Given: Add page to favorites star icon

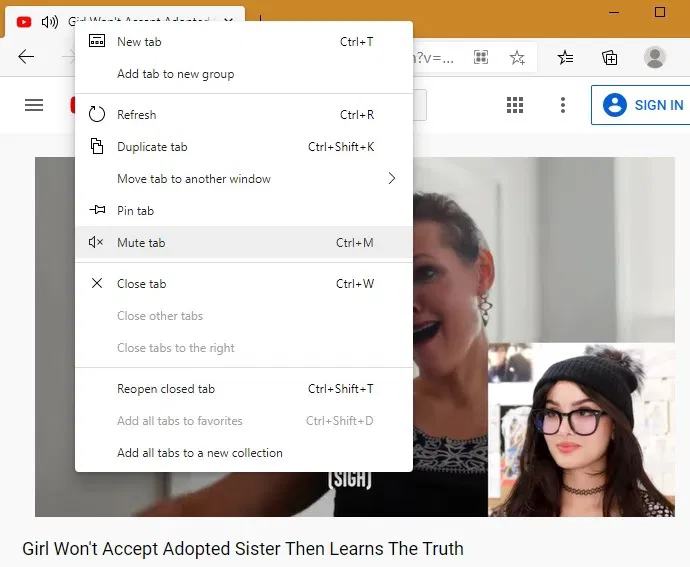Looking at the screenshot, I should pos(517,58).
